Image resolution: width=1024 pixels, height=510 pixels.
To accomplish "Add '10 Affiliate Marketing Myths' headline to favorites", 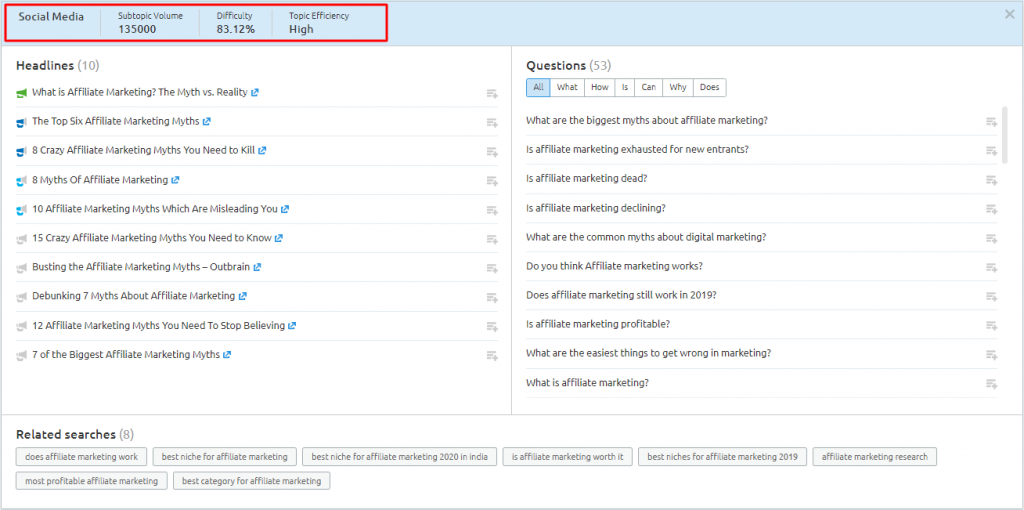I will [x=492, y=210].
